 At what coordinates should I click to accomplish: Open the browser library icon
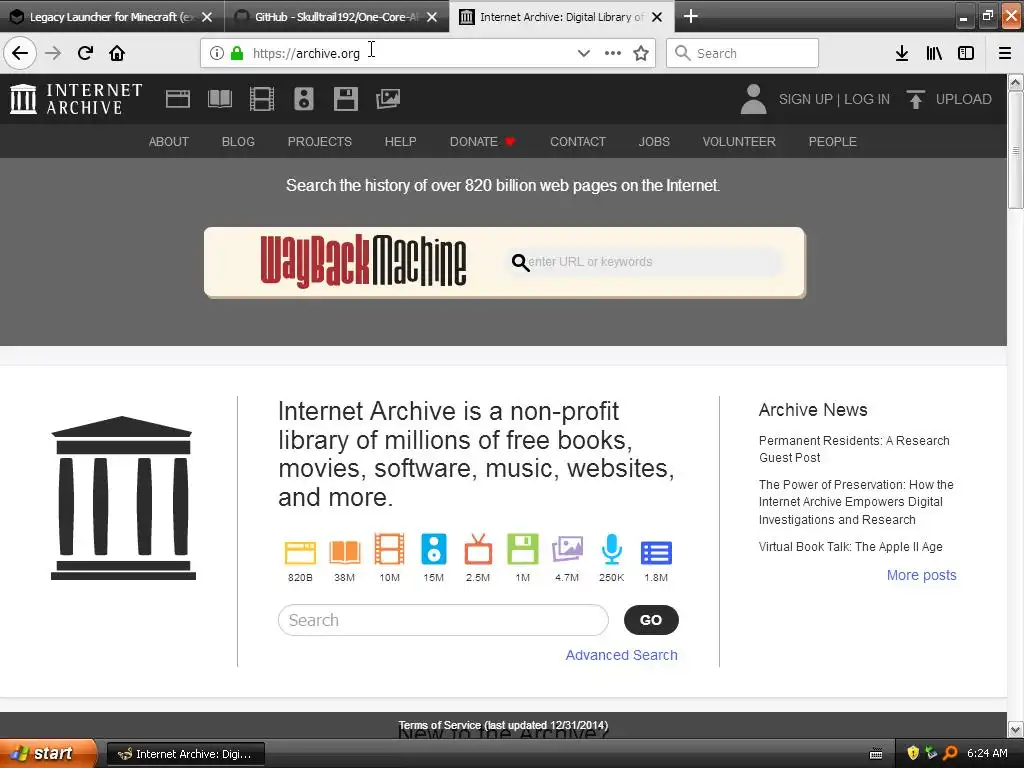point(934,54)
